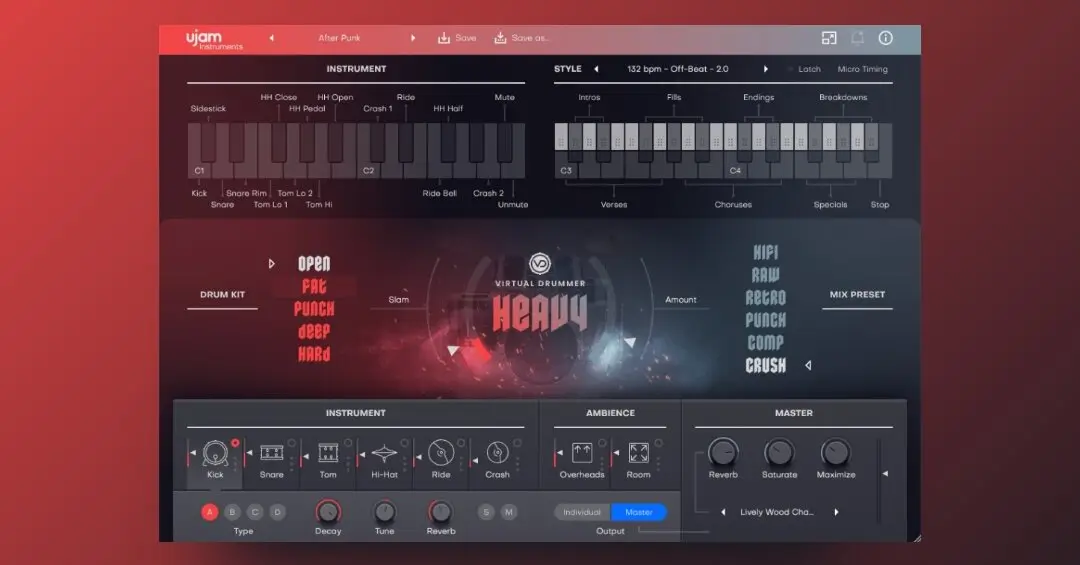Open the After Punk preset name

click(x=340, y=38)
